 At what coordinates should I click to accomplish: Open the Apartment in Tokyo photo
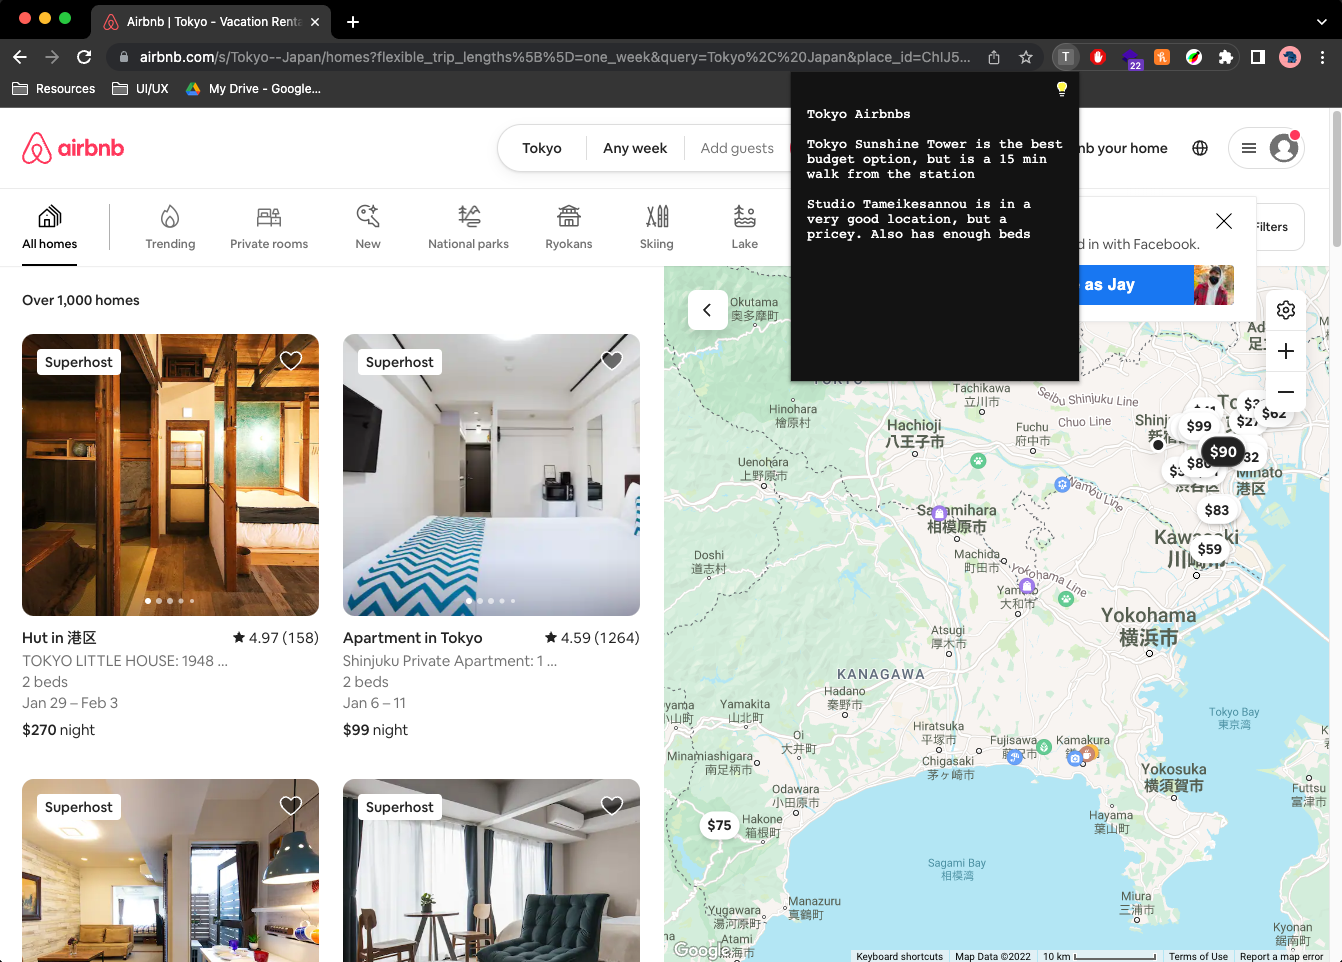pos(491,475)
